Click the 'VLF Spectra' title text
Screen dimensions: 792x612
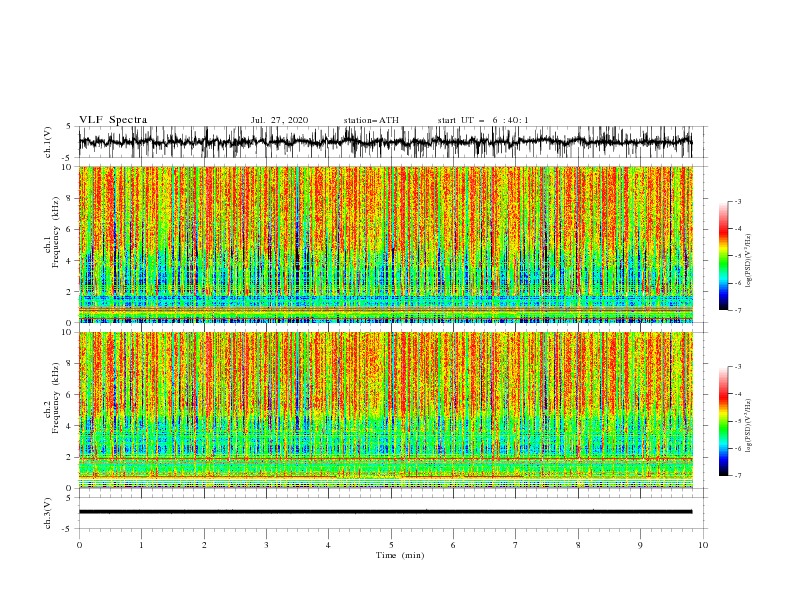pyautogui.click(x=113, y=120)
